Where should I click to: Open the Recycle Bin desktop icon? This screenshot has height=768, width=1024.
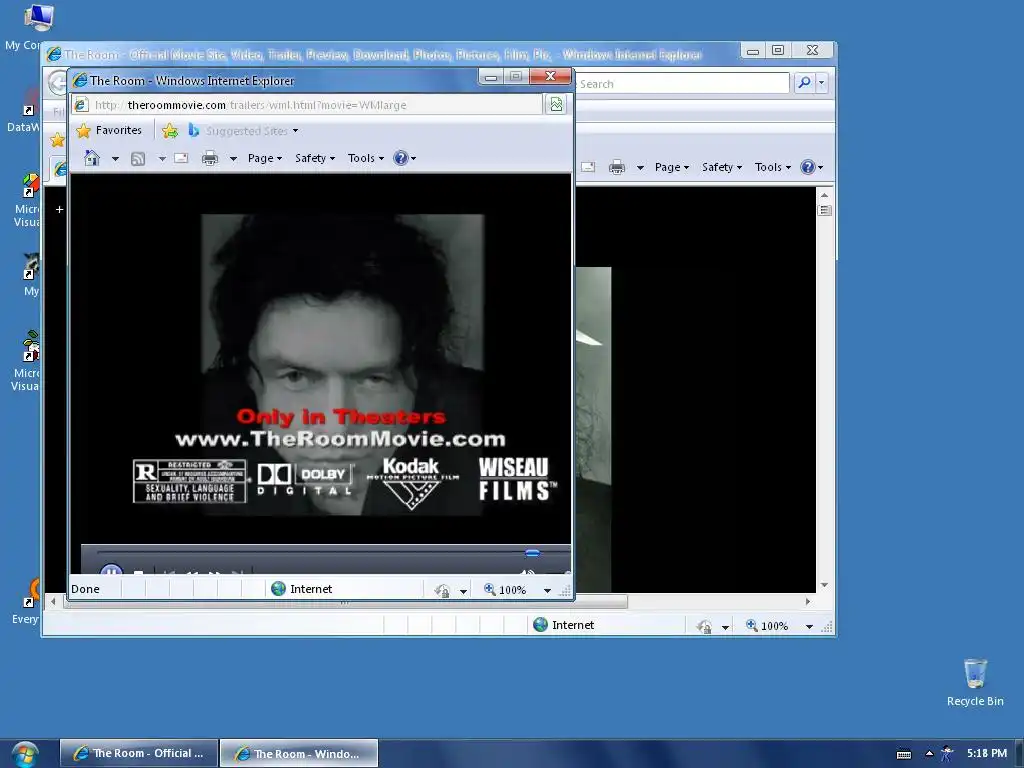tap(975, 682)
